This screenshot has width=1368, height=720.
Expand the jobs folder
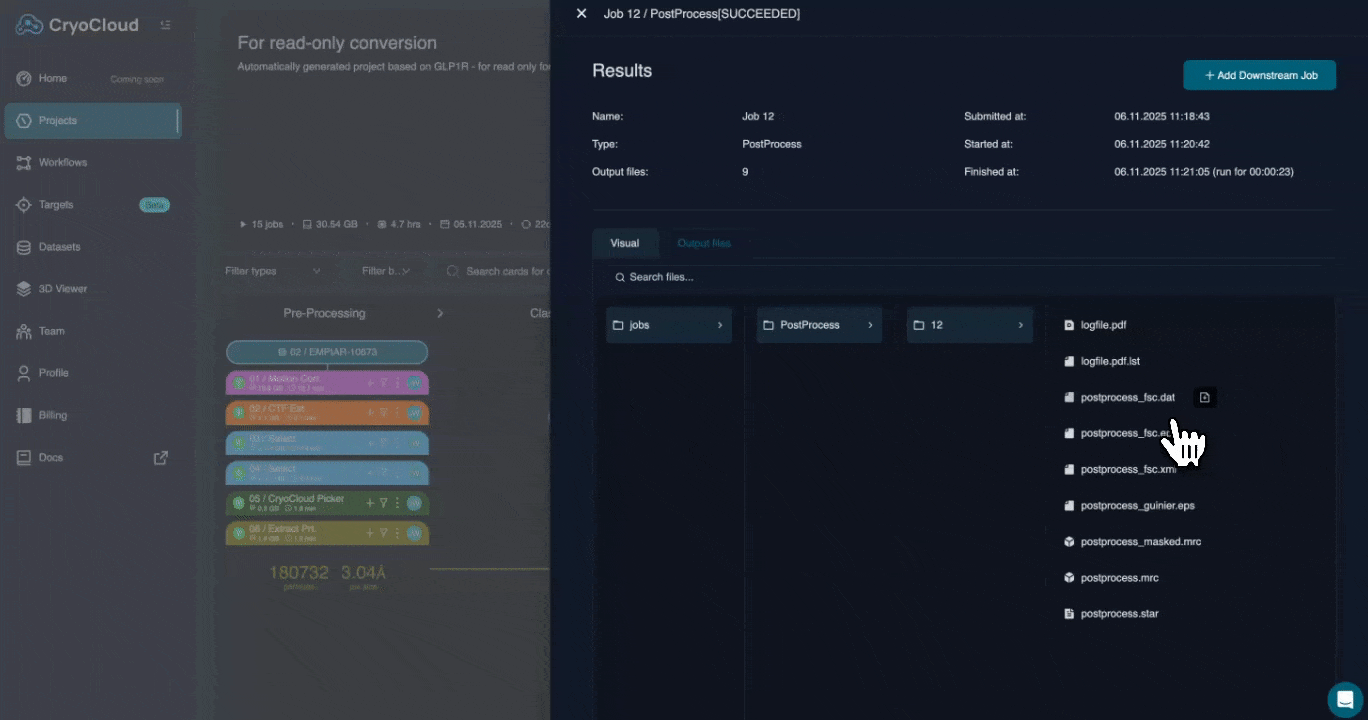coord(668,325)
